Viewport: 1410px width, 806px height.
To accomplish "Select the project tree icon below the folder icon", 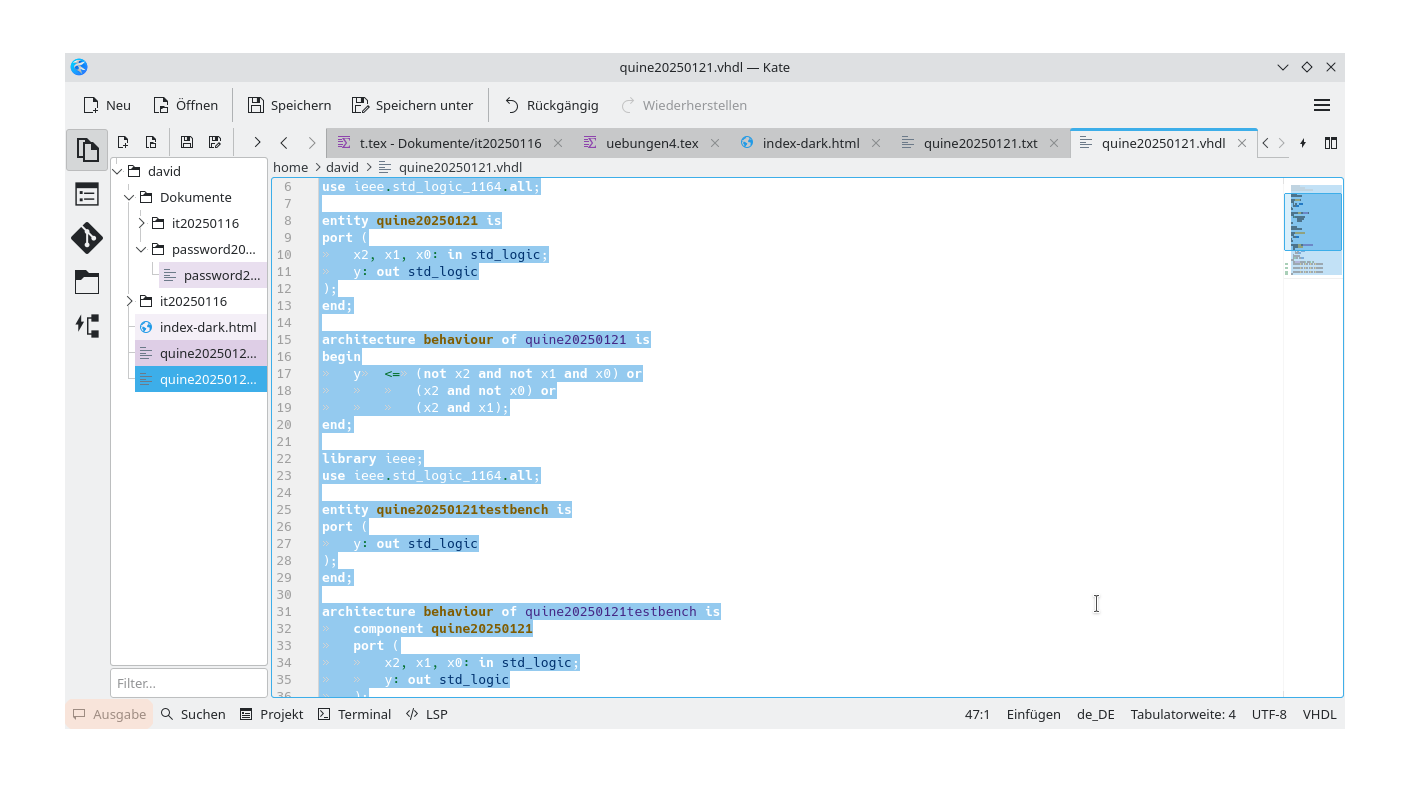I will coord(87,325).
